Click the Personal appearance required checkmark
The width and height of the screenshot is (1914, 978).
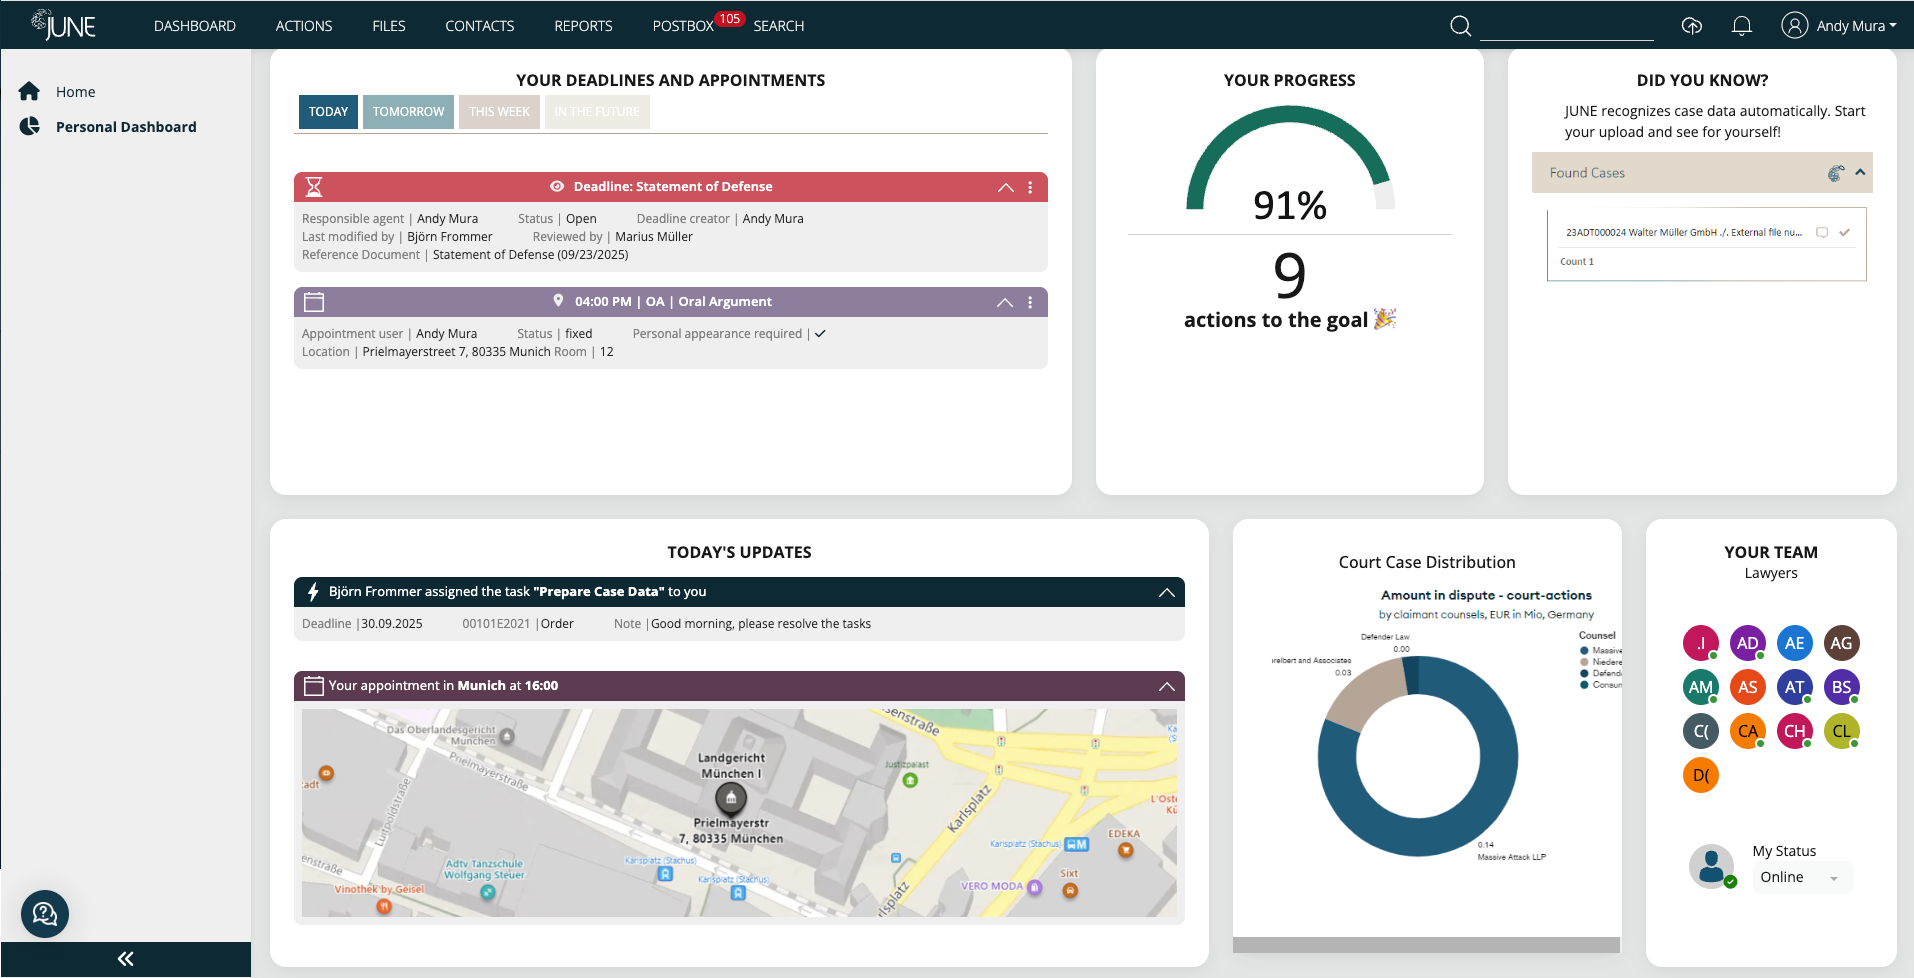click(820, 333)
